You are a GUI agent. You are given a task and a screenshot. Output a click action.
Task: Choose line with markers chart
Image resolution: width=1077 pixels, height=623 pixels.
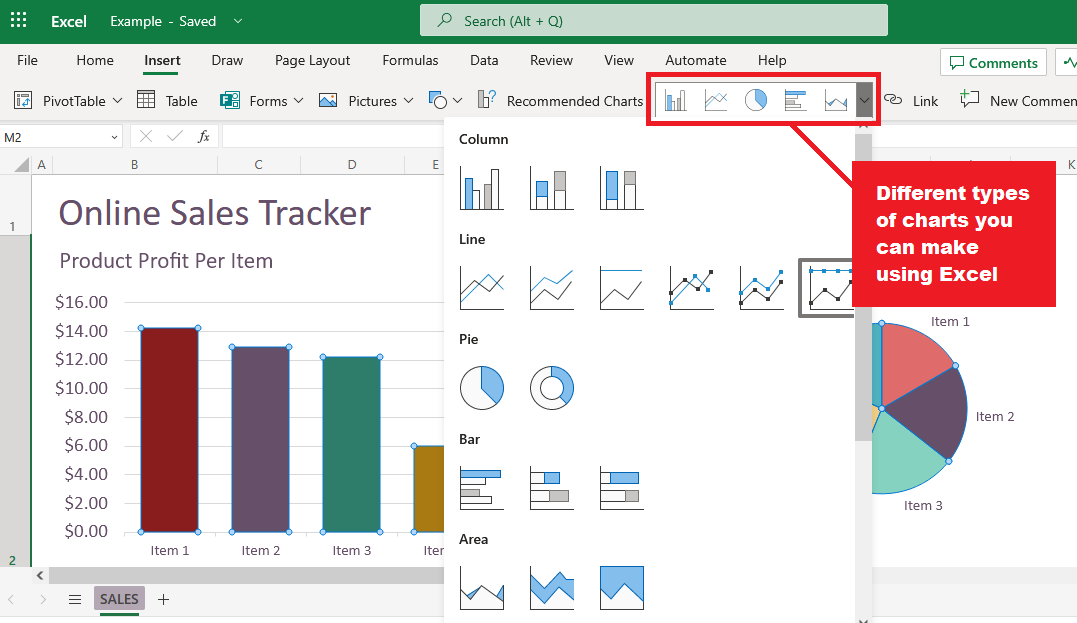(692, 288)
